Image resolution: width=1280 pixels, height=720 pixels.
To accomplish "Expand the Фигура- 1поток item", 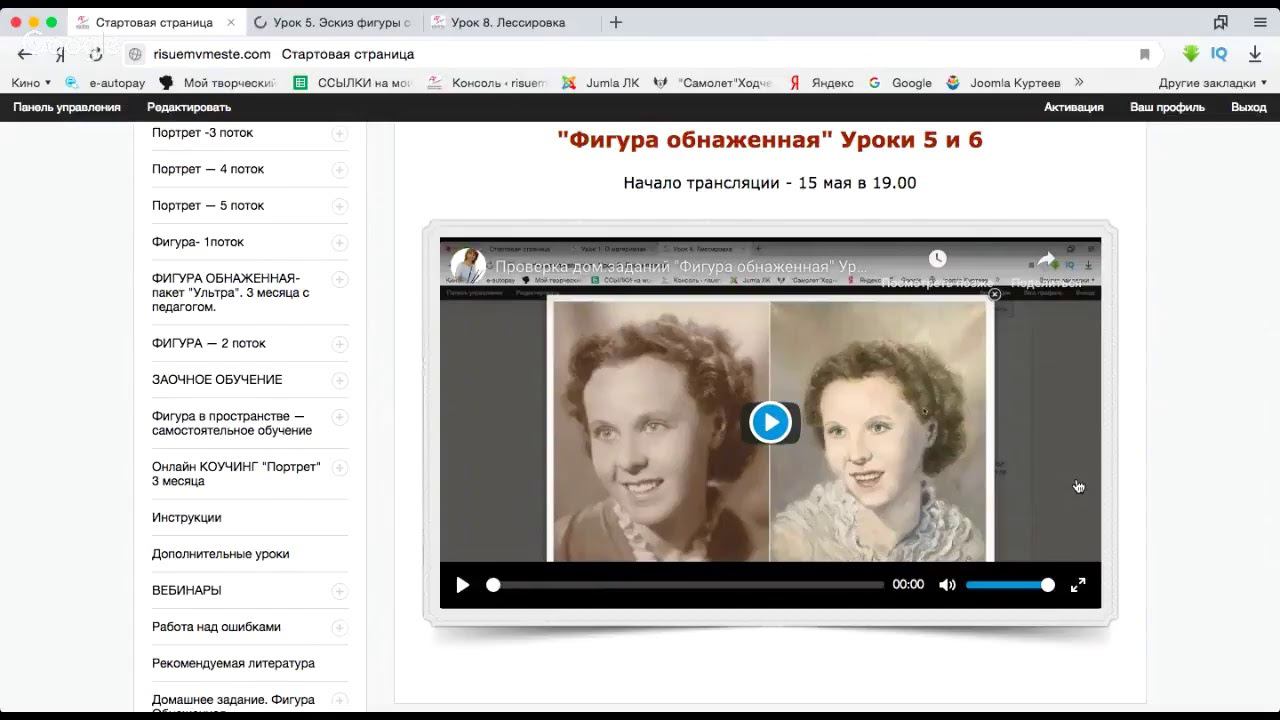I will [x=340, y=243].
